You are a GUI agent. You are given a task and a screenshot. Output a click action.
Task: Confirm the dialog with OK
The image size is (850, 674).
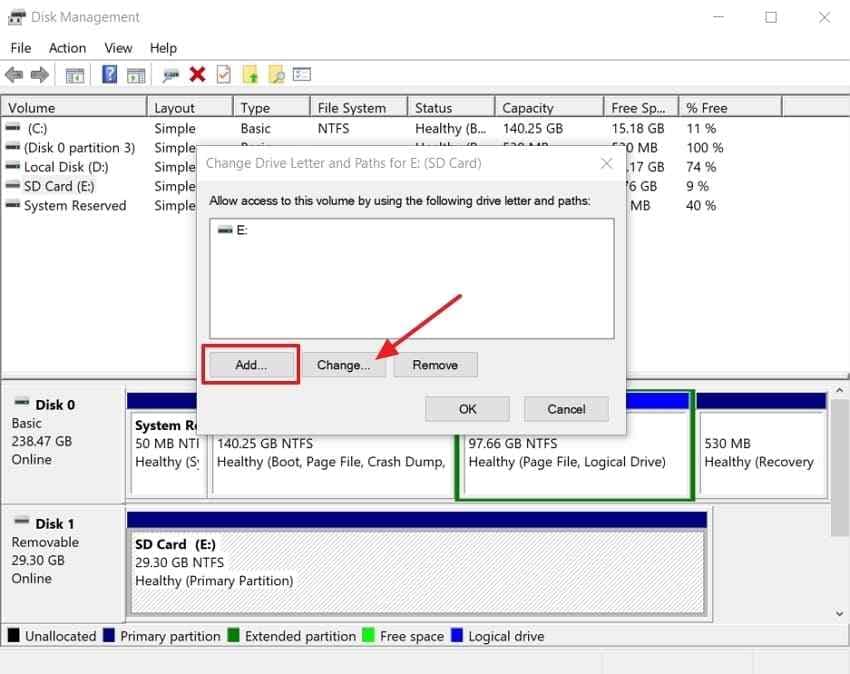[x=467, y=409]
